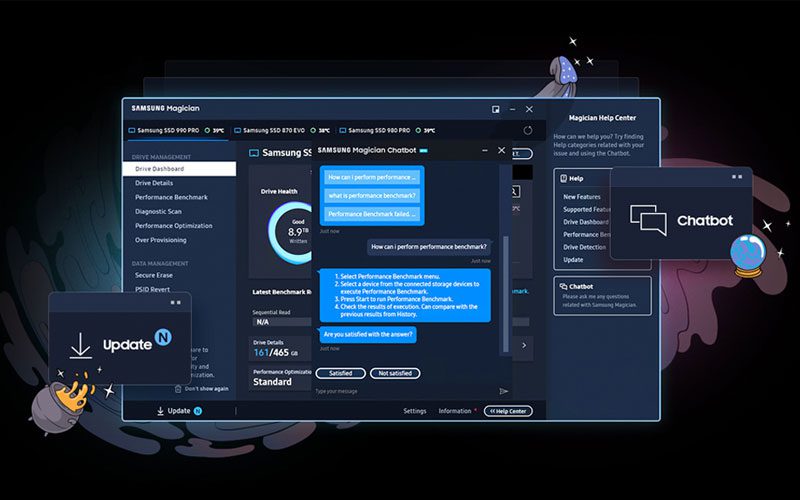800x500 pixels.
Task: Click the trash icon beside Don't show again
Action: [178, 388]
